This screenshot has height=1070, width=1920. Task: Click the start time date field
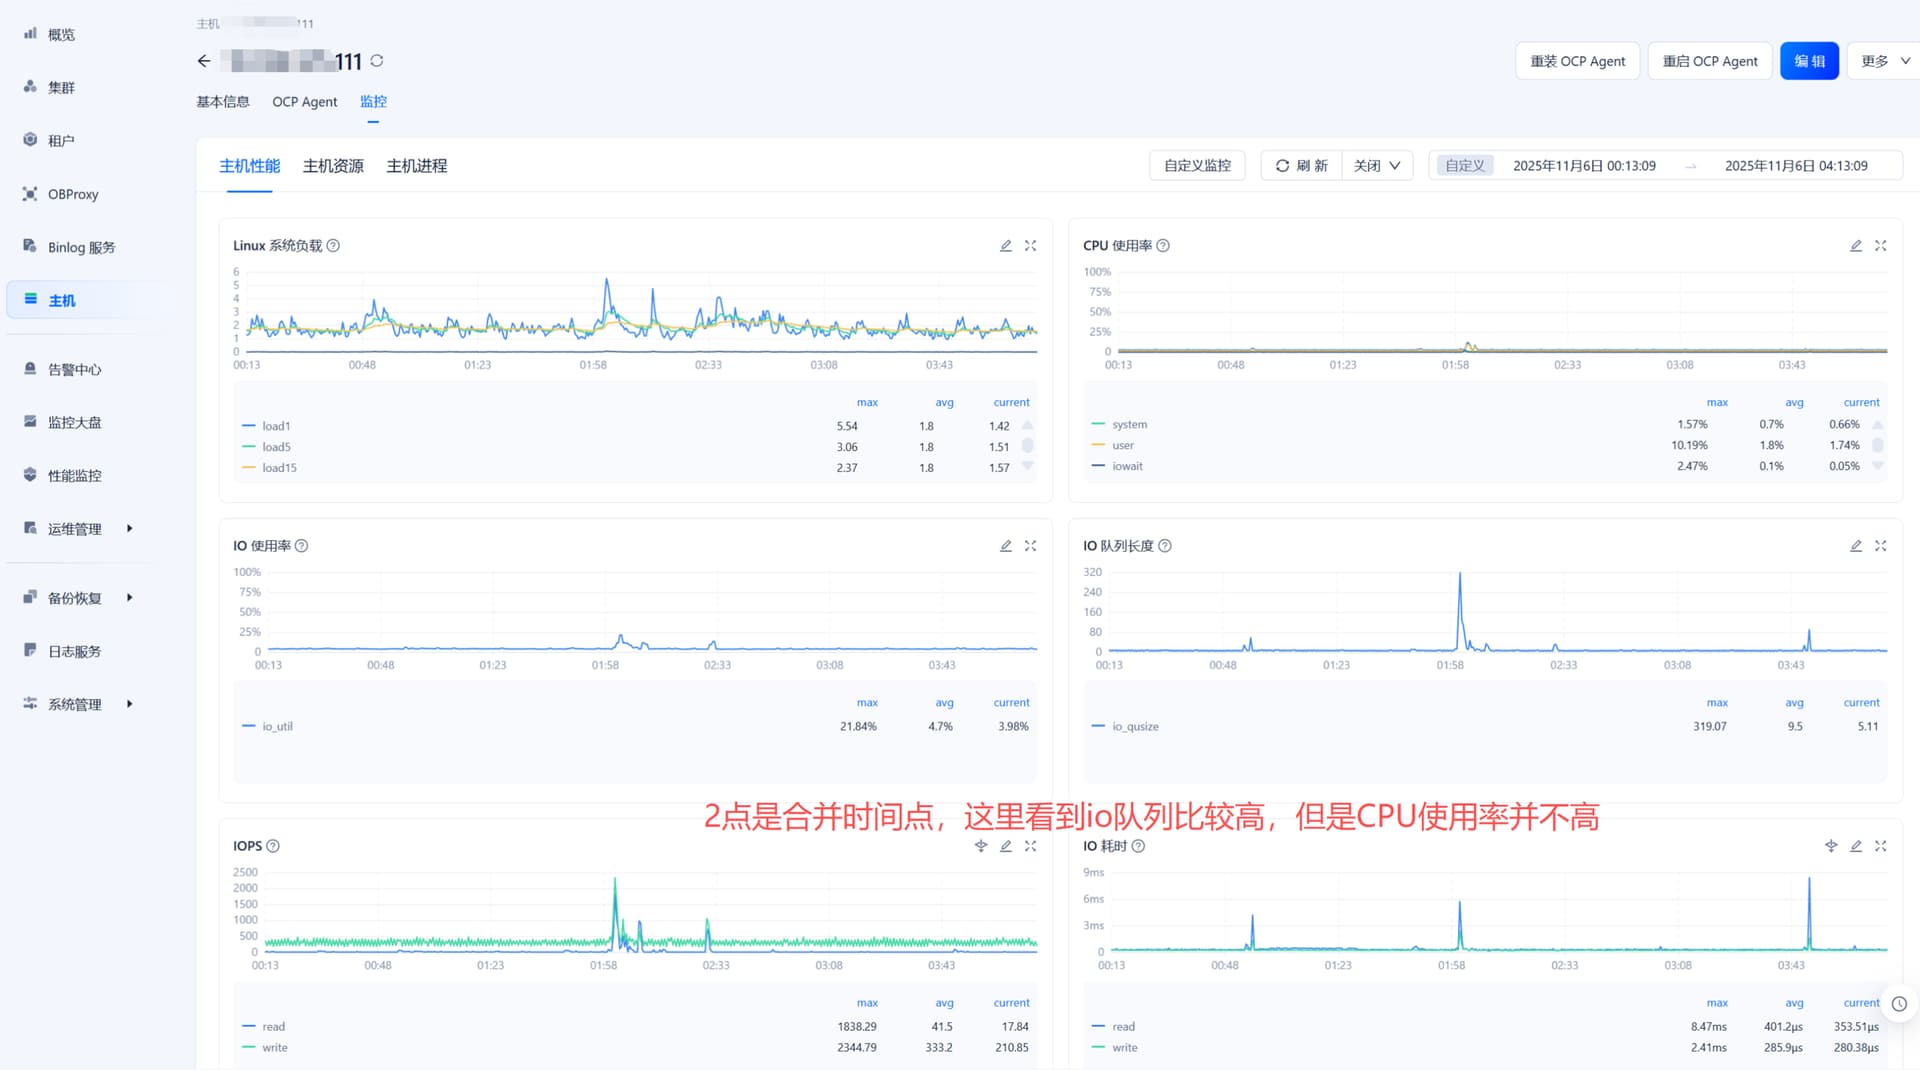point(1583,166)
